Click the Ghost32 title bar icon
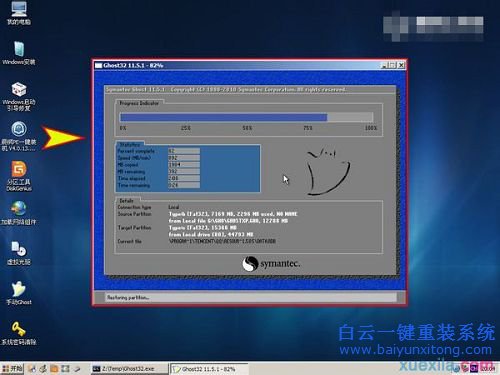 tap(98, 65)
